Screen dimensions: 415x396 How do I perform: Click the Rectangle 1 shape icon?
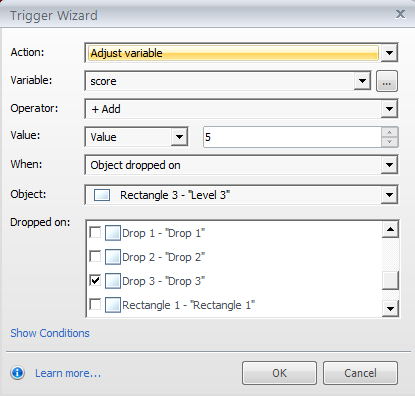[x=113, y=305]
